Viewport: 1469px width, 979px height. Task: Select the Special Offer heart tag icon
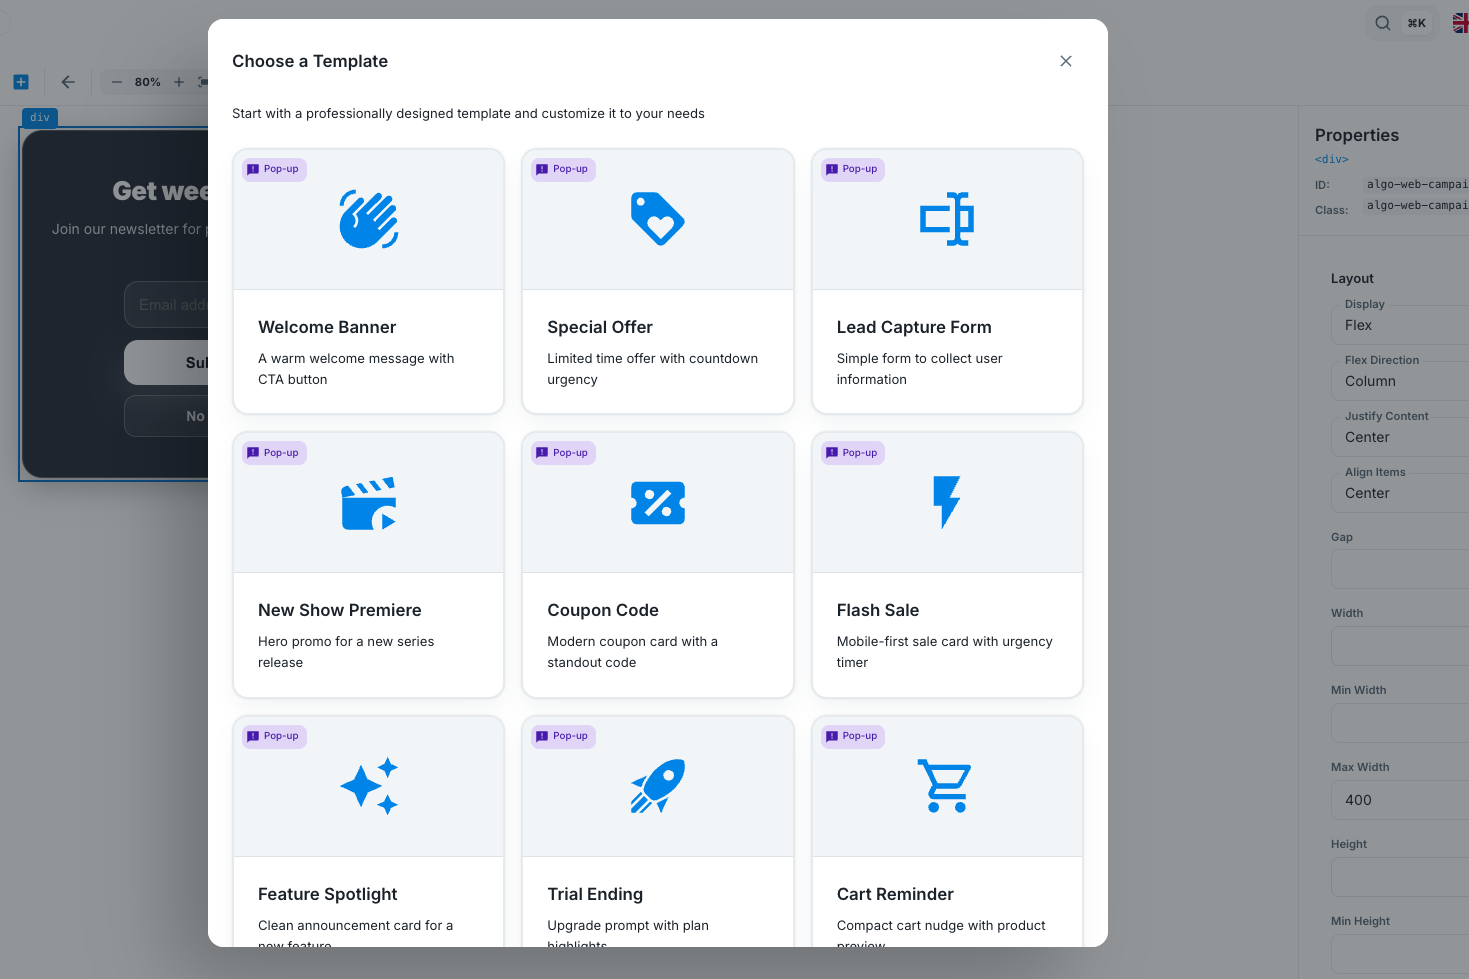[658, 219]
